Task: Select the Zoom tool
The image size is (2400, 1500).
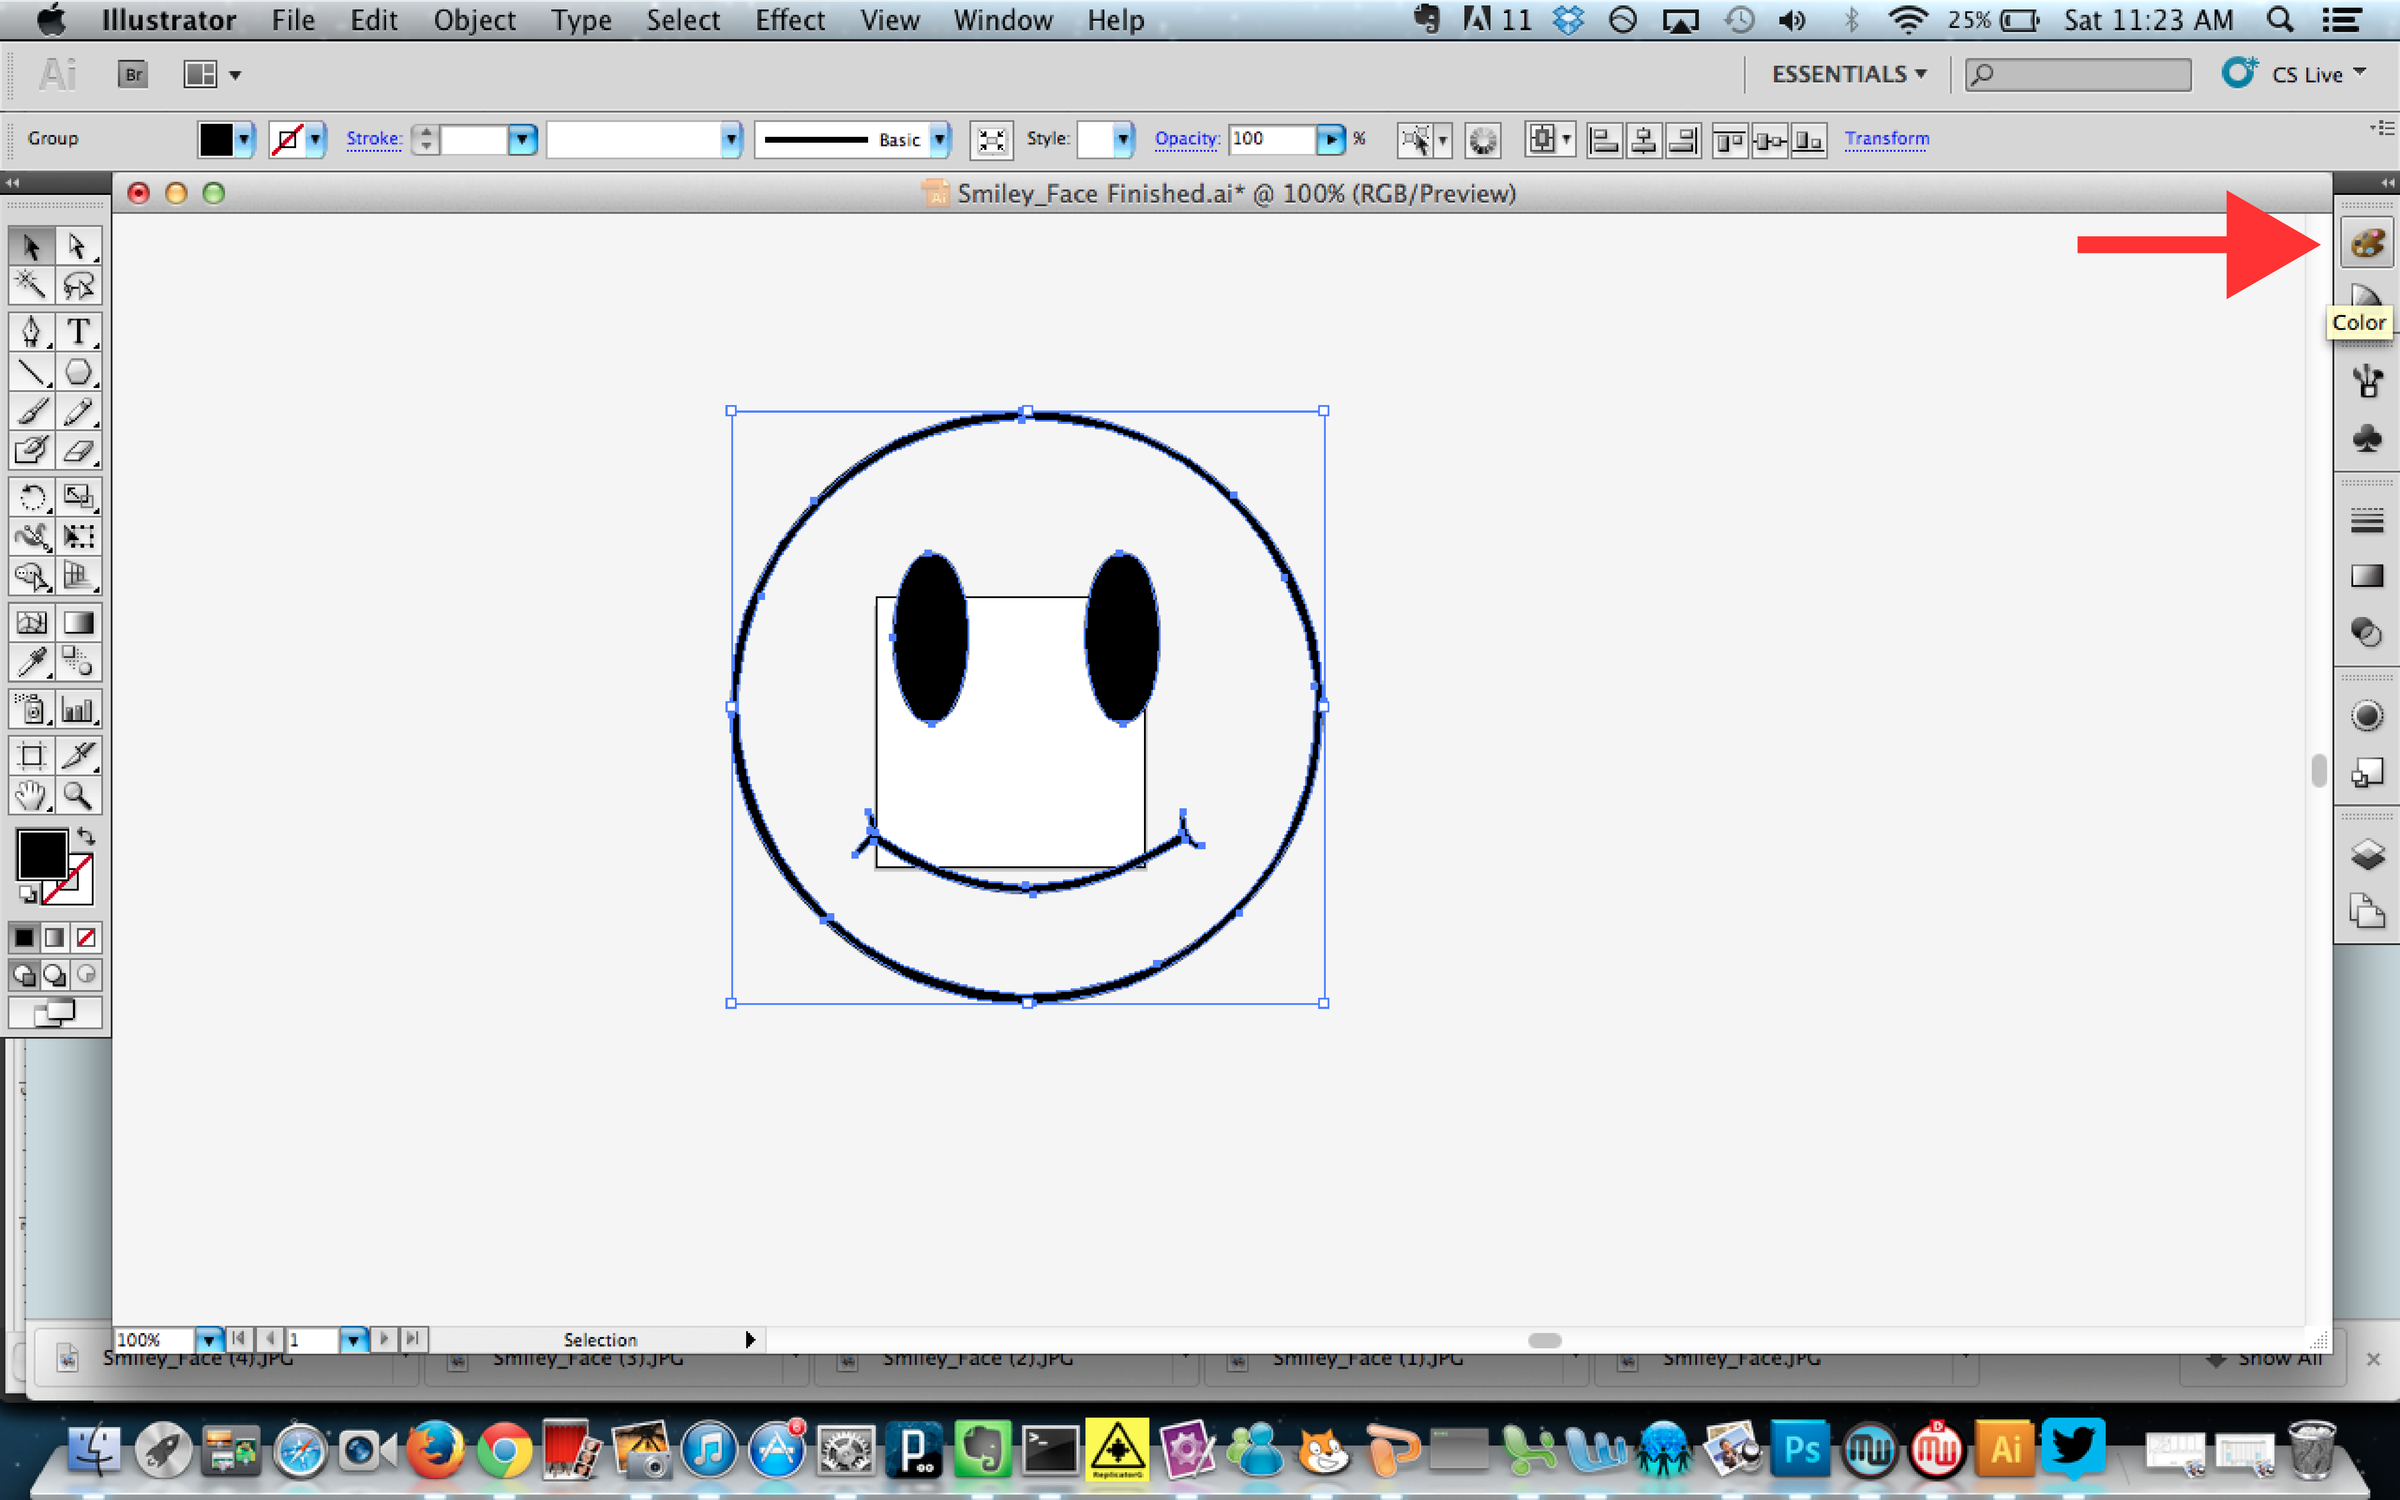Action: (x=80, y=796)
